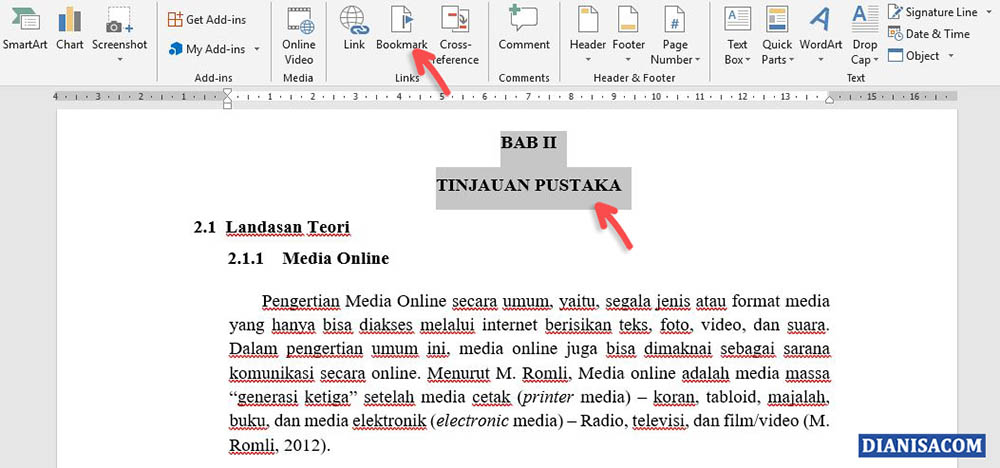1000x468 pixels.
Task: Insert WordArt
Action: (x=820, y=29)
